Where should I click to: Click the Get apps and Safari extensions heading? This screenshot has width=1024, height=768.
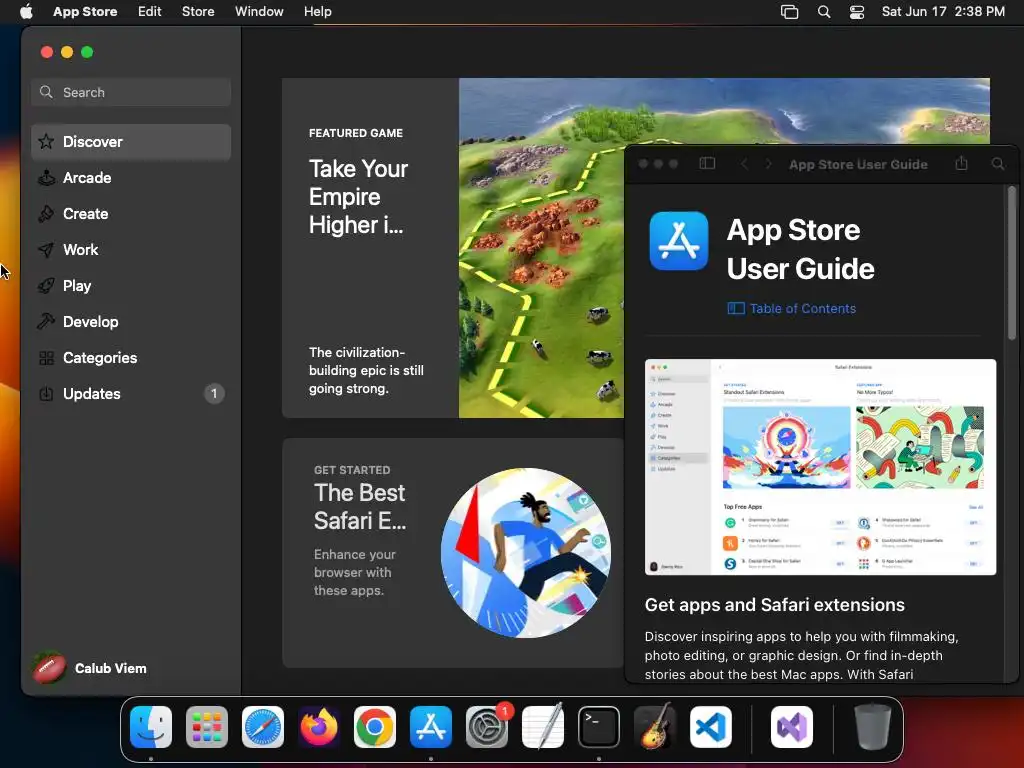point(775,605)
